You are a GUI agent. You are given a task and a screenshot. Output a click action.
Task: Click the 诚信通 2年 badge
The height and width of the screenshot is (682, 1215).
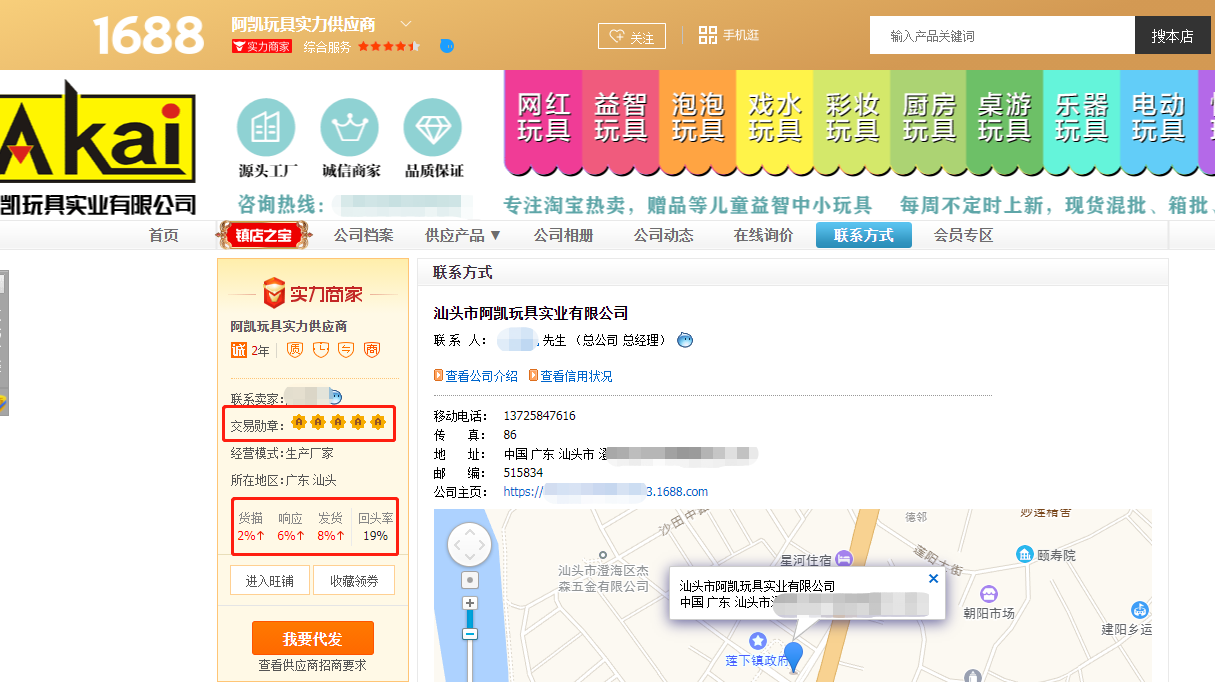[251, 350]
